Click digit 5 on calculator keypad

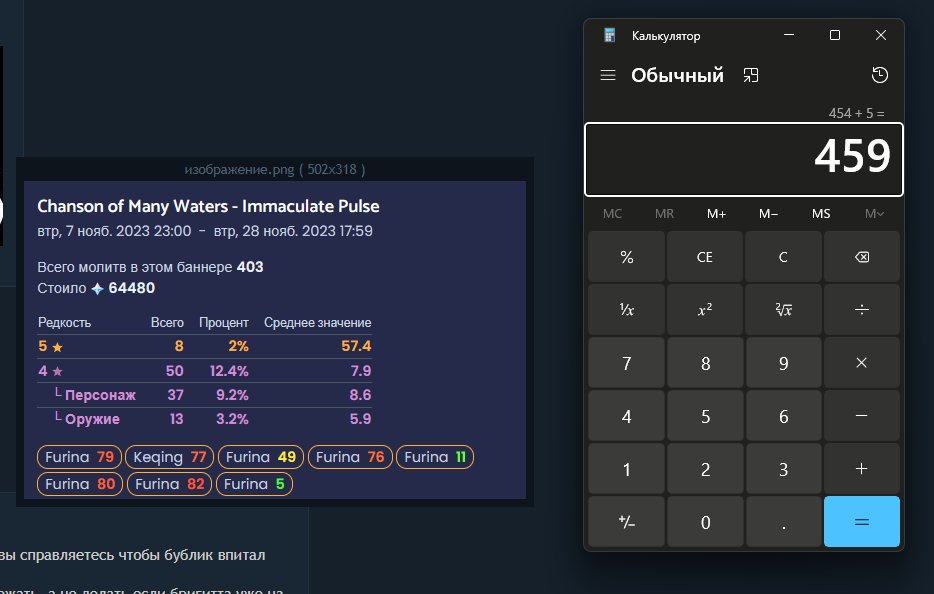[x=705, y=416]
